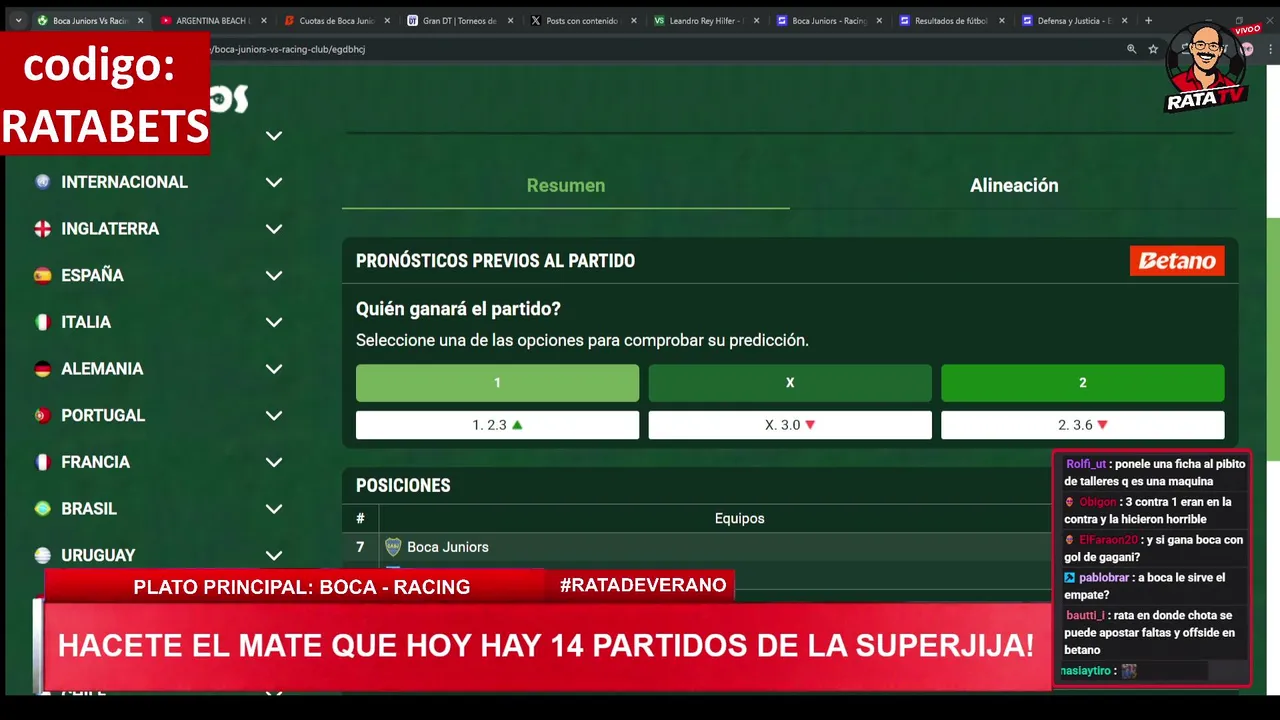
Task: Close the Posts con contenido tab
Action: pos(633,20)
